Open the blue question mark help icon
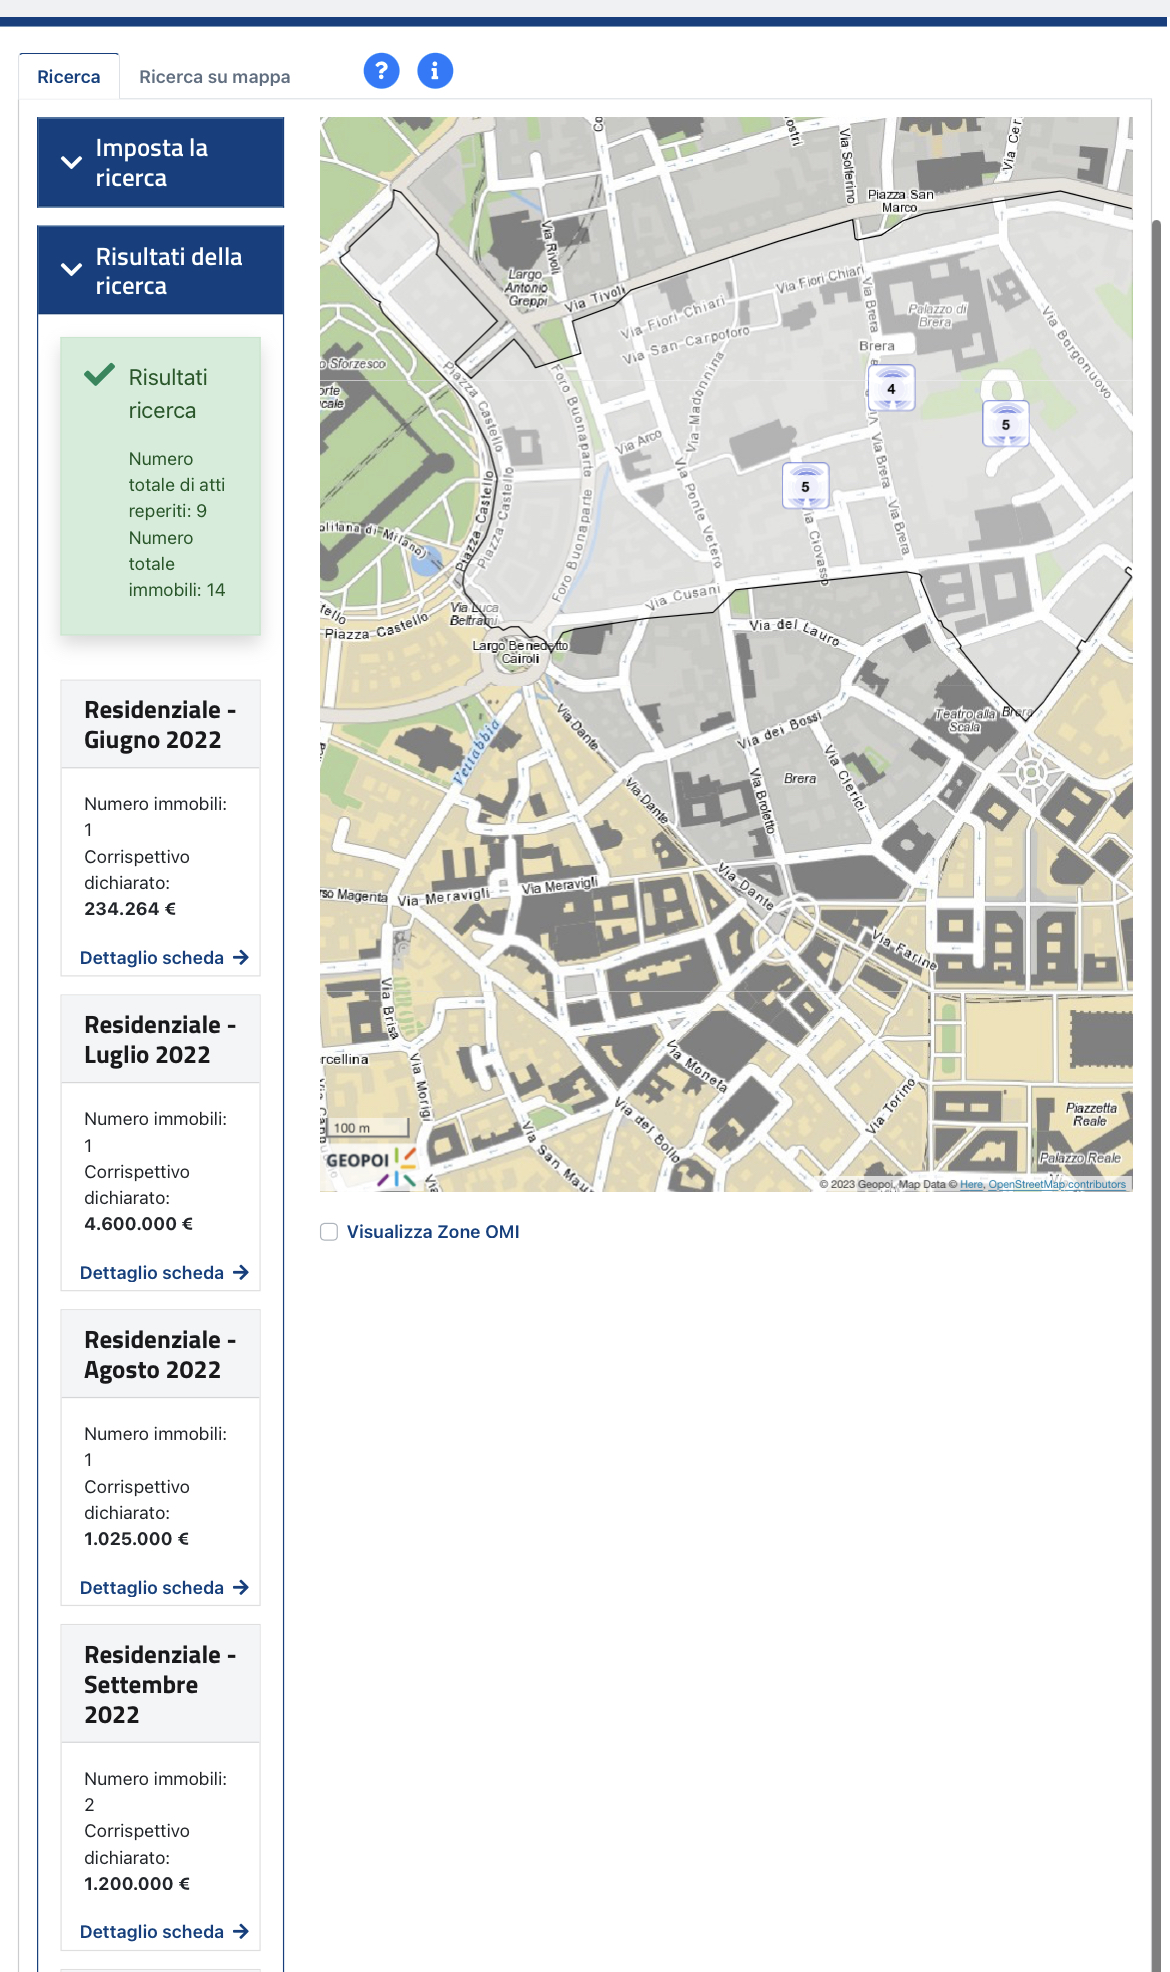 pyautogui.click(x=381, y=71)
